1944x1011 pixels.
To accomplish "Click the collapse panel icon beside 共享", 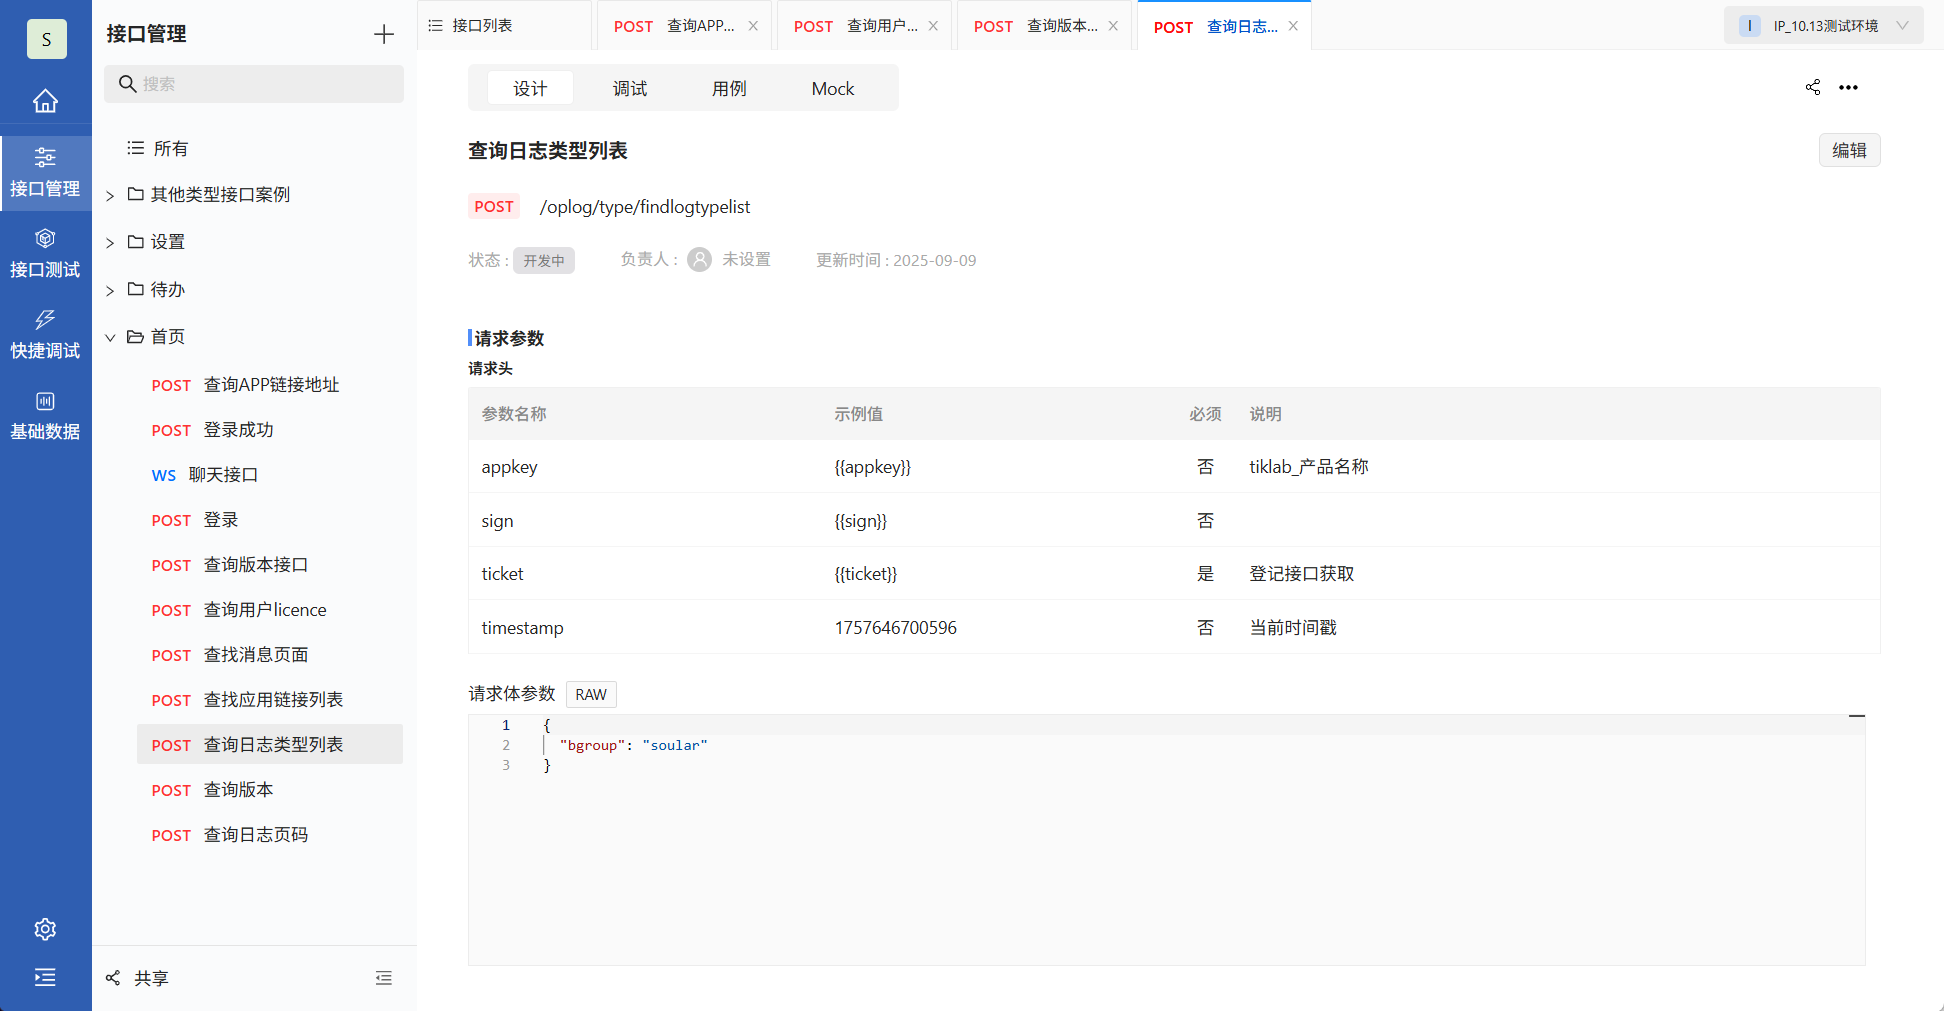I will (x=383, y=977).
